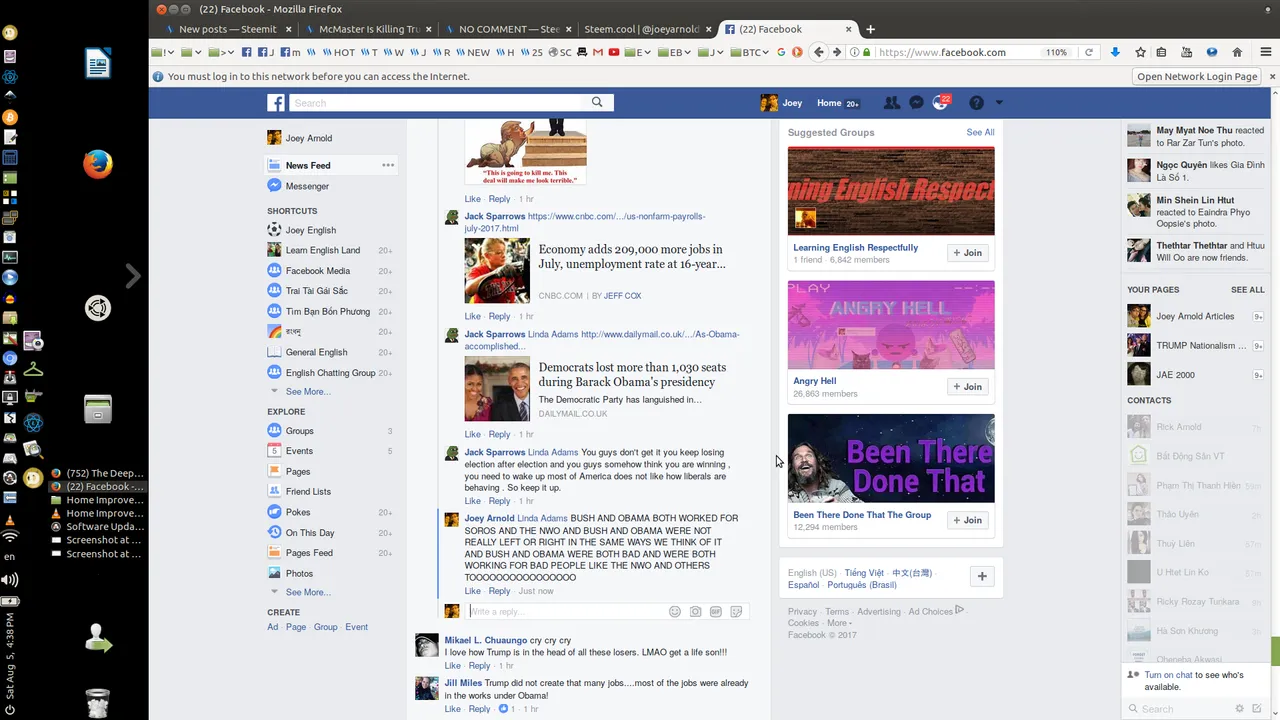The height and width of the screenshot is (720, 1280).
Task: Open News Feed options ellipsis
Action: tap(388, 165)
